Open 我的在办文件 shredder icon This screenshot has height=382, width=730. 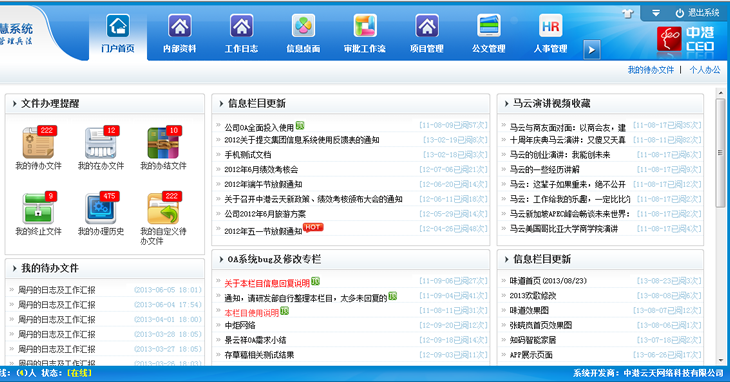point(102,142)
